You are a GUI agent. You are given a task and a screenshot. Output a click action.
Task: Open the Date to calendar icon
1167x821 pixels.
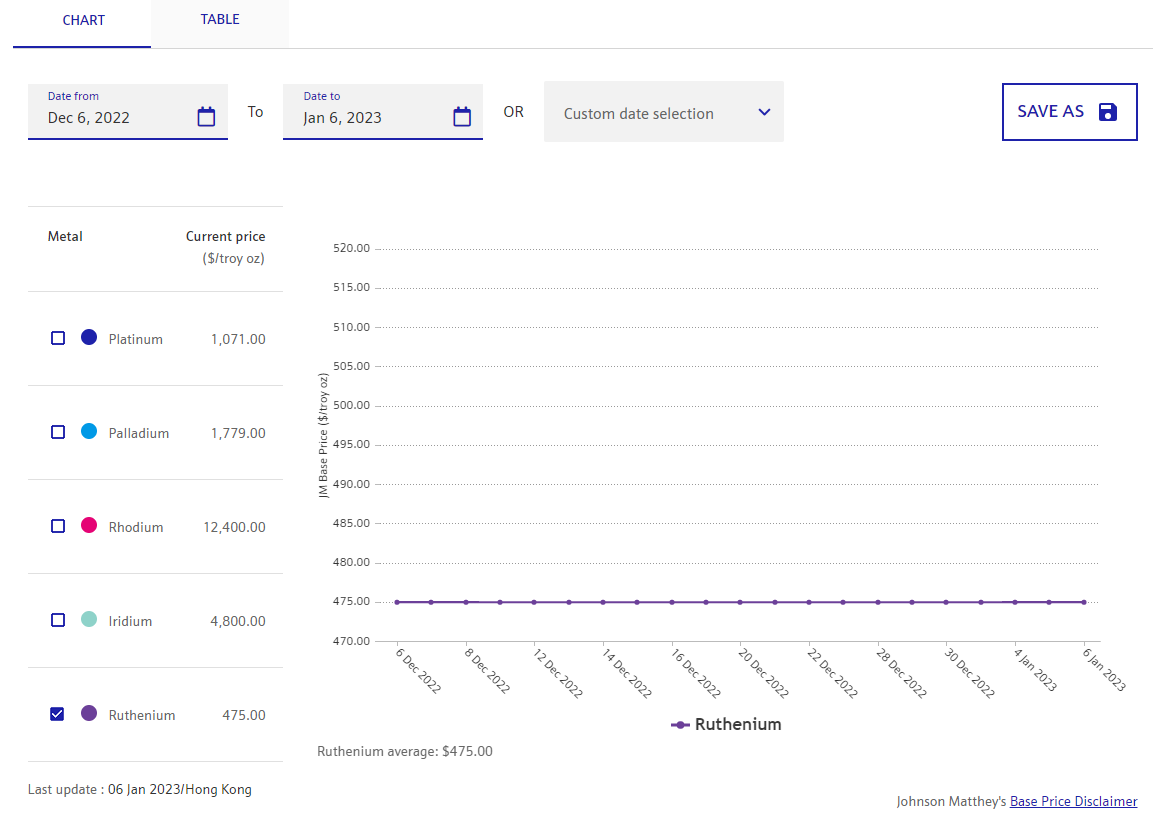point(462,117)
